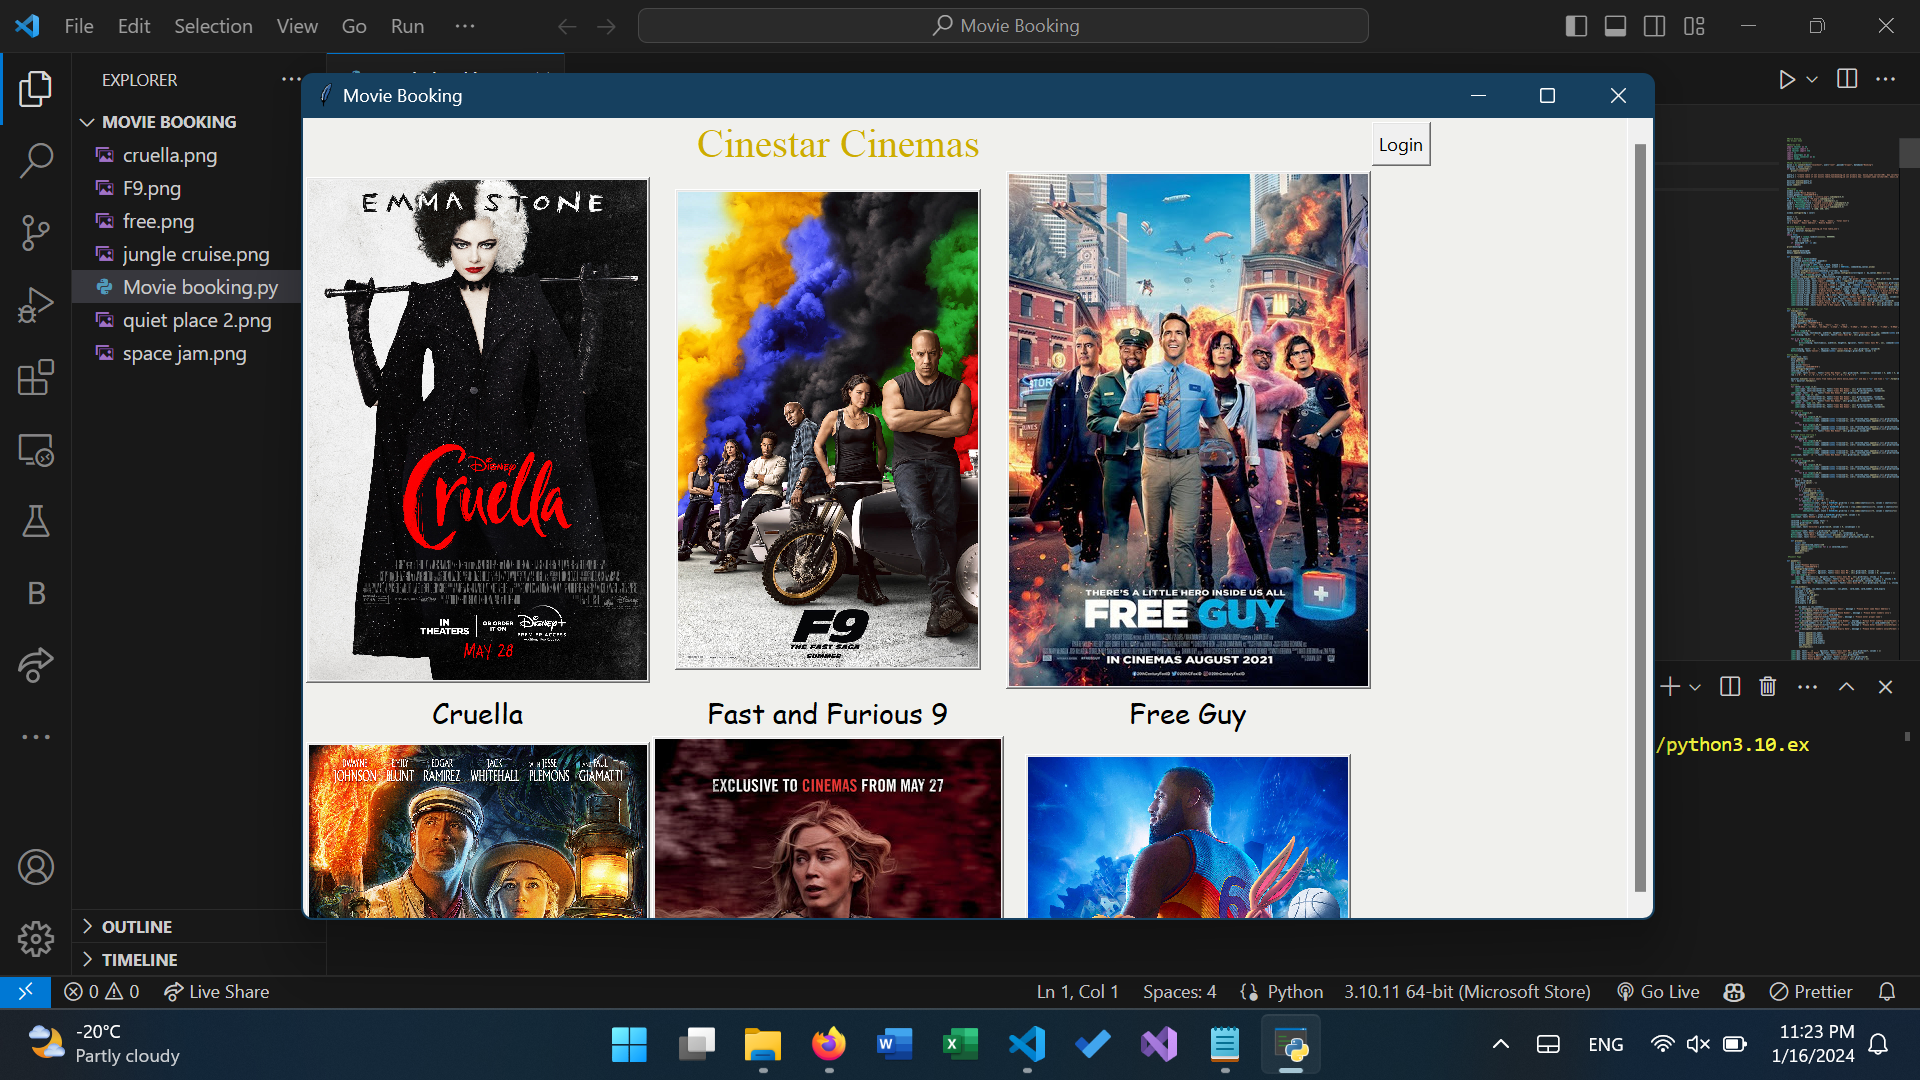Toggle Secondary Side Bar layout button
The image size is (1920, 1080).
(1654, 26)
